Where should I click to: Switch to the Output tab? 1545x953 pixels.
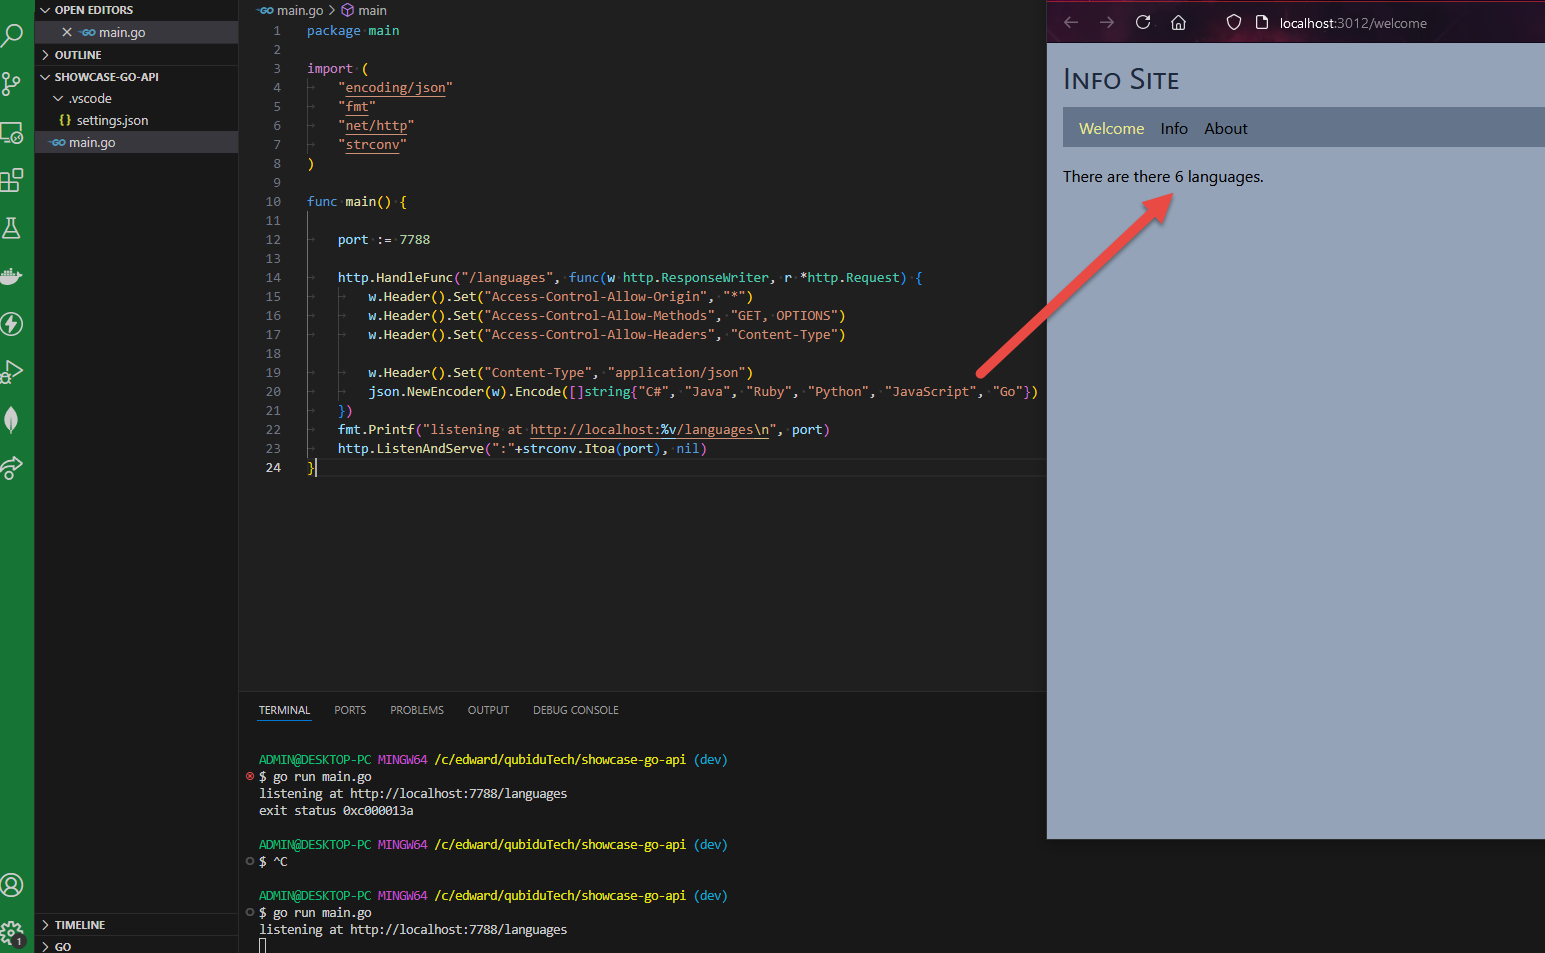pos(488,710)
